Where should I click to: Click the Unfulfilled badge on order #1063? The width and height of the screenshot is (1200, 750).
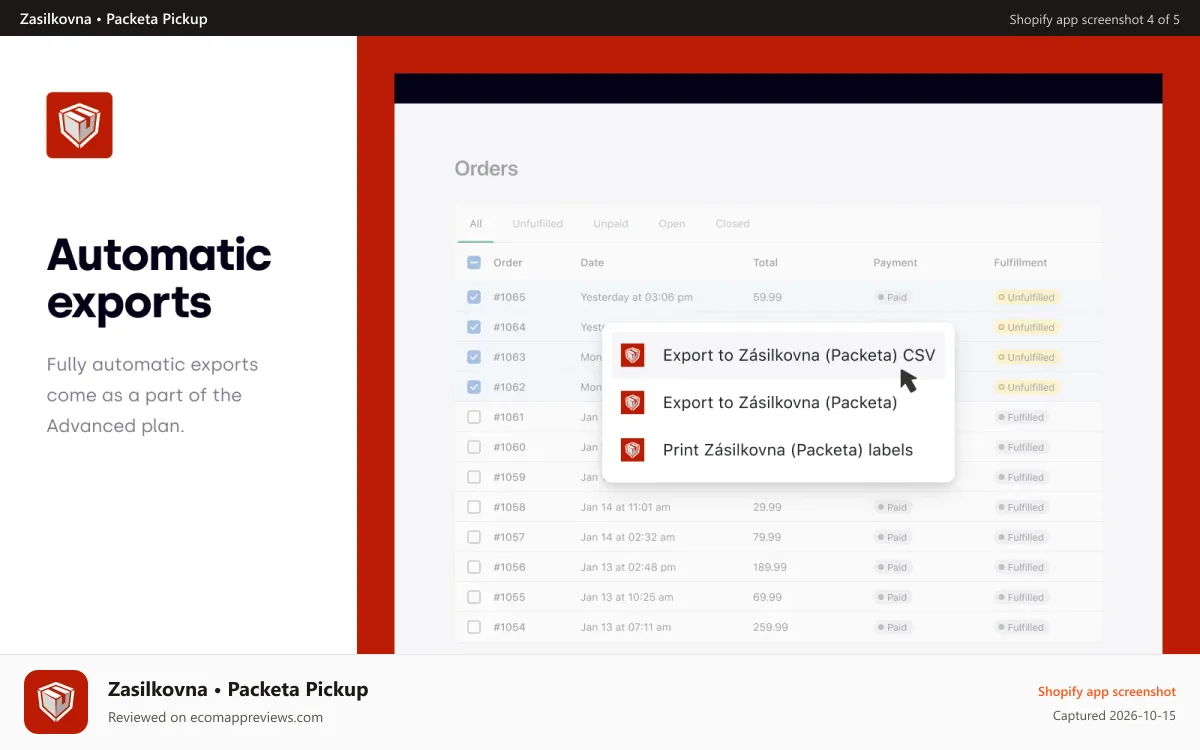[1027, 357]
